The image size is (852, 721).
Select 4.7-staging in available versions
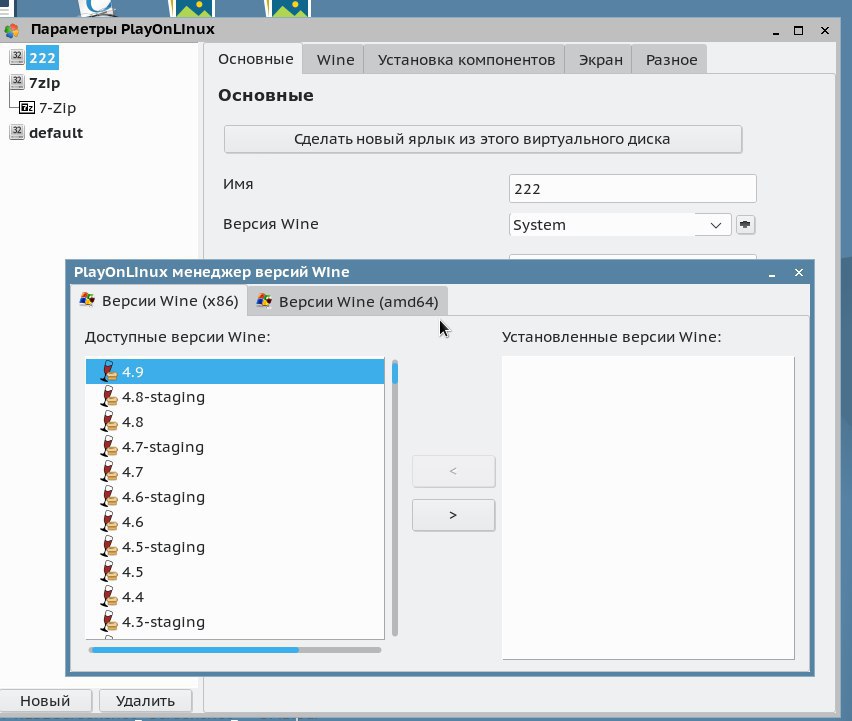click(235, 447)
